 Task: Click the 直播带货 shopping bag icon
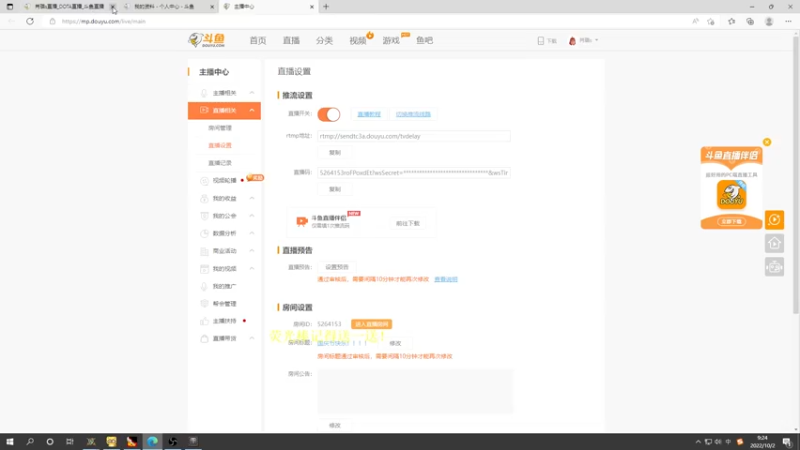click(x=204, y=339)
